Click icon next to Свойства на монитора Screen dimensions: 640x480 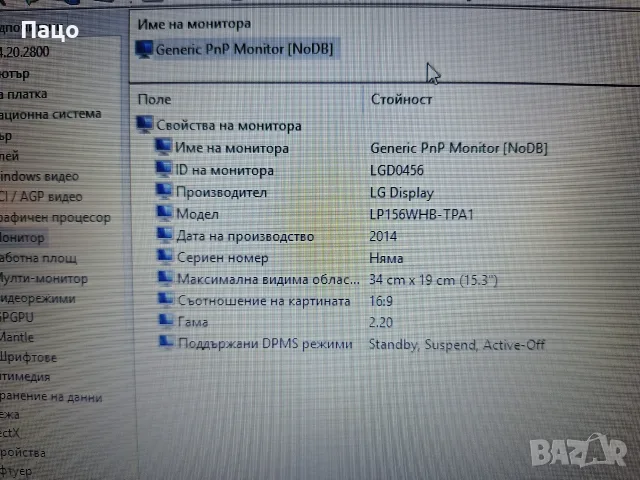point(145,124)
